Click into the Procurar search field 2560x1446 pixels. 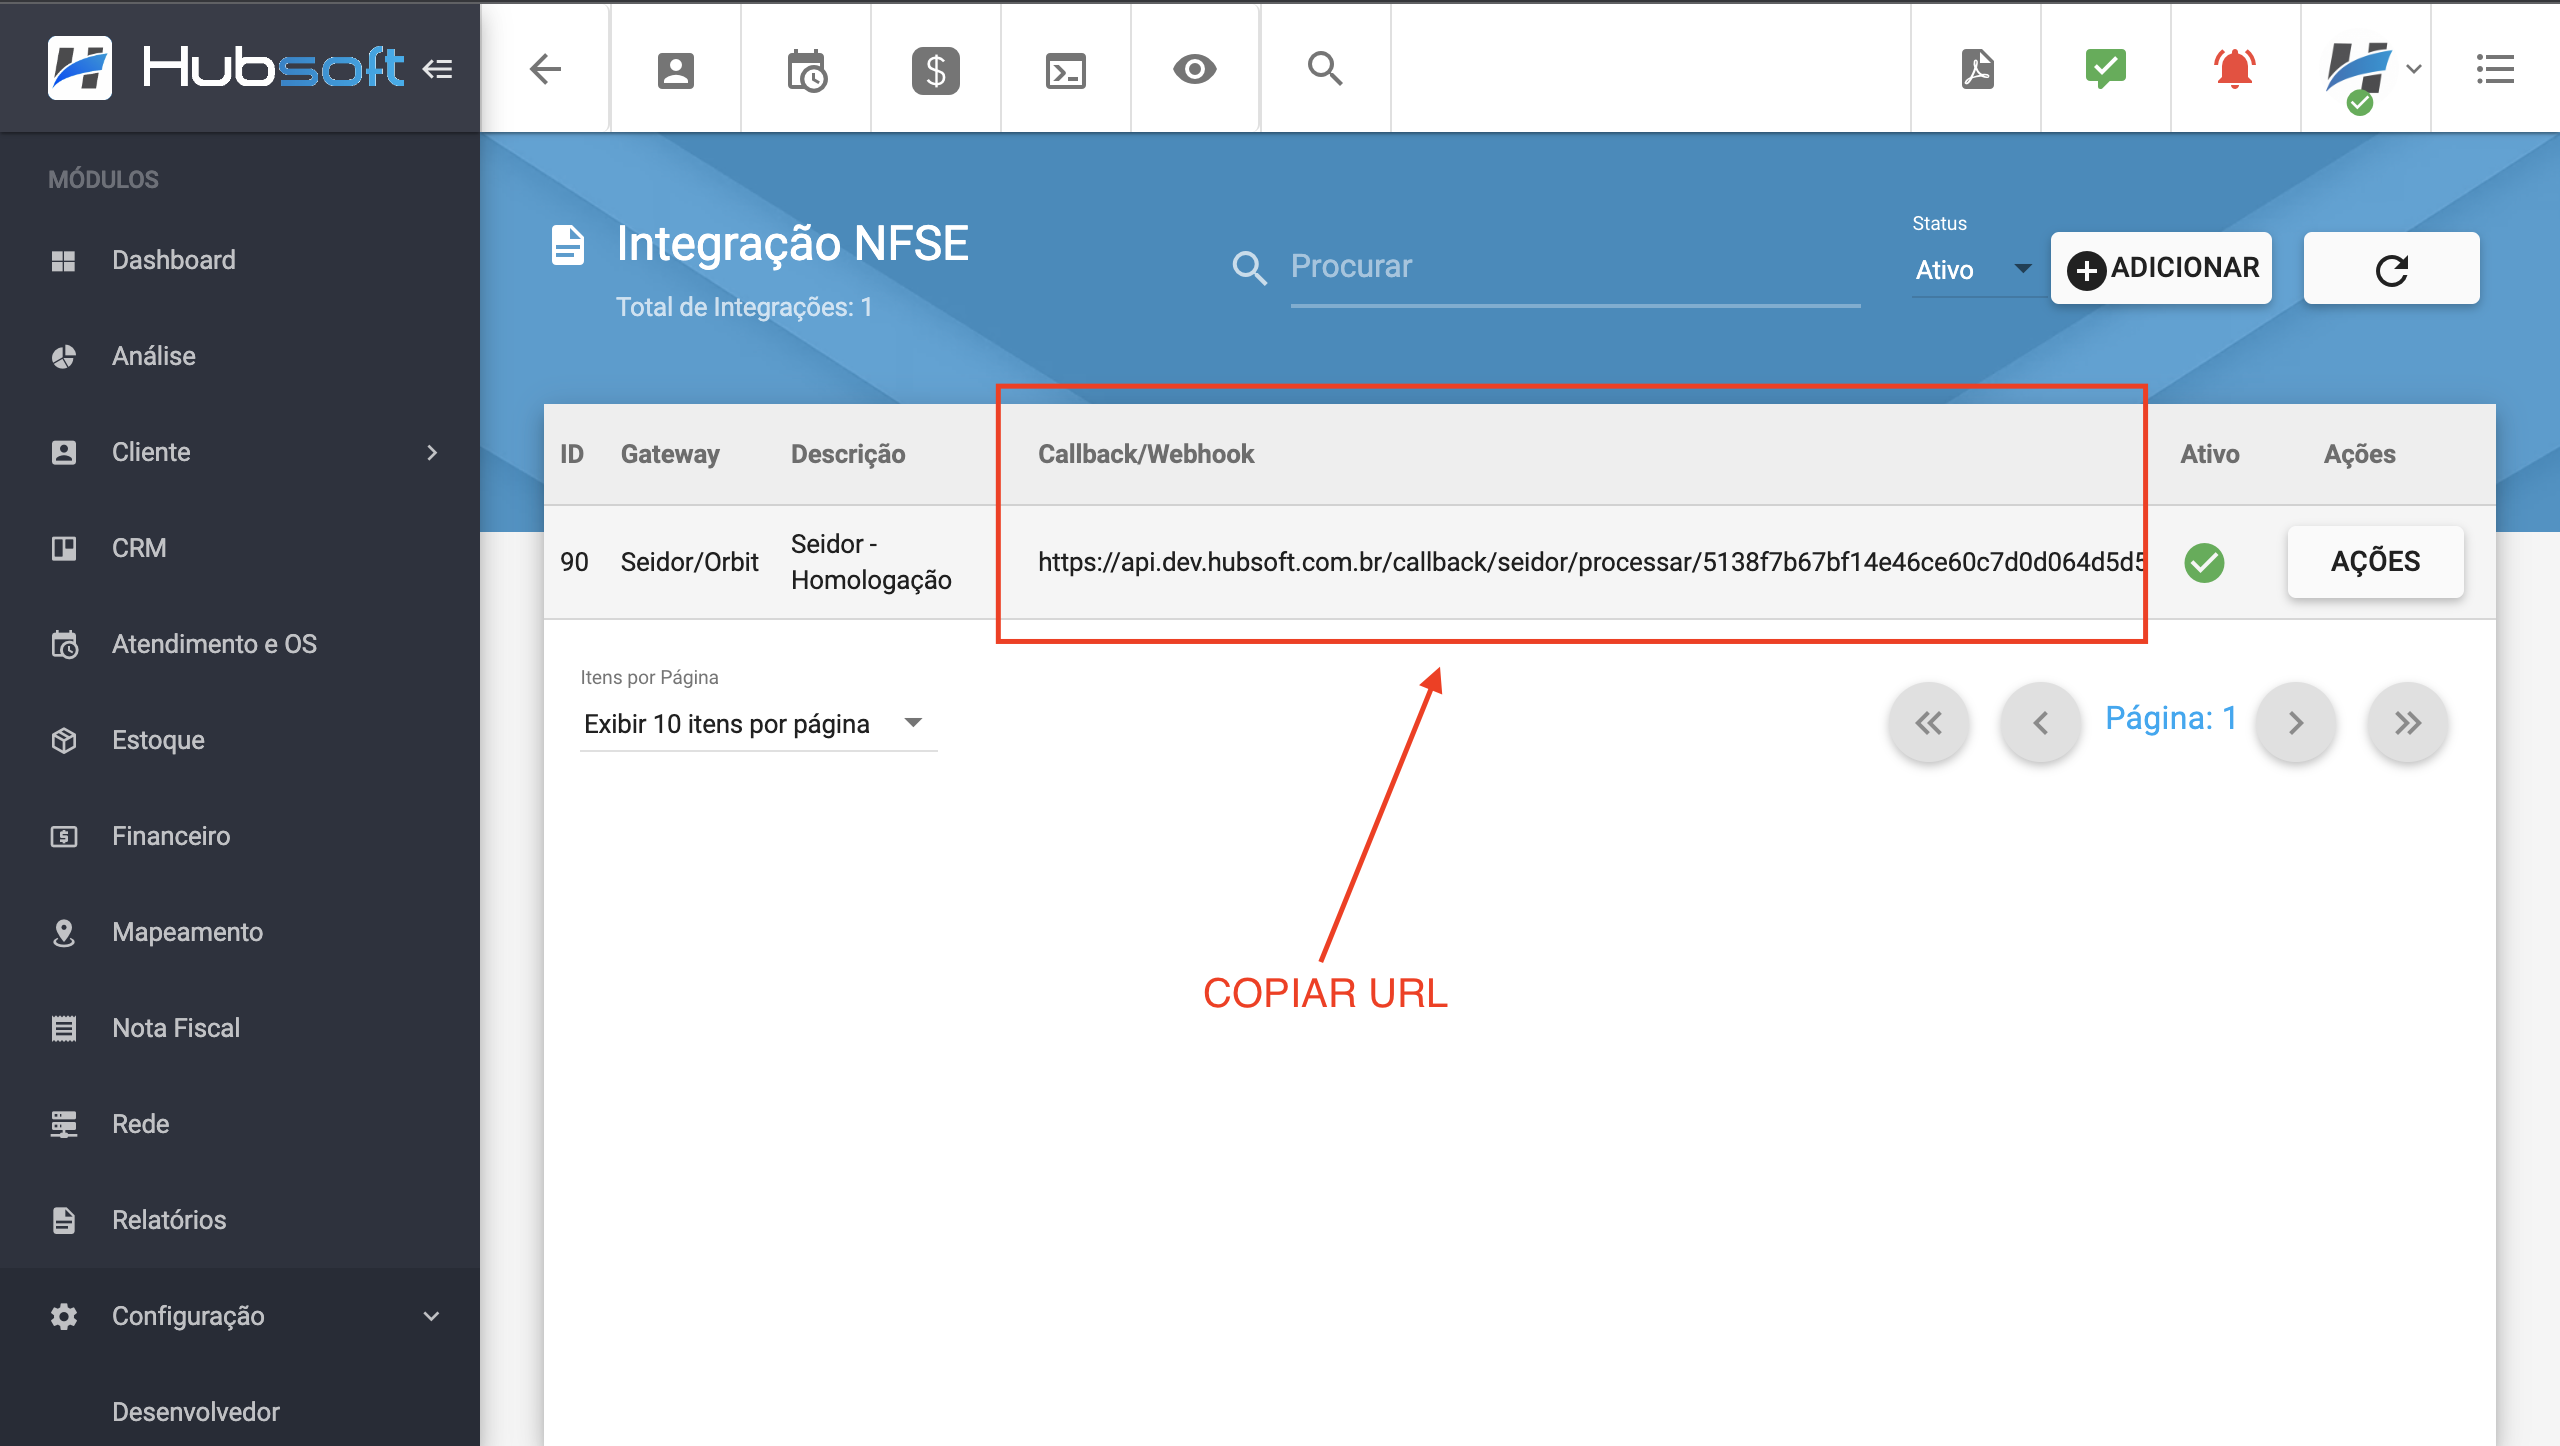1574,267
